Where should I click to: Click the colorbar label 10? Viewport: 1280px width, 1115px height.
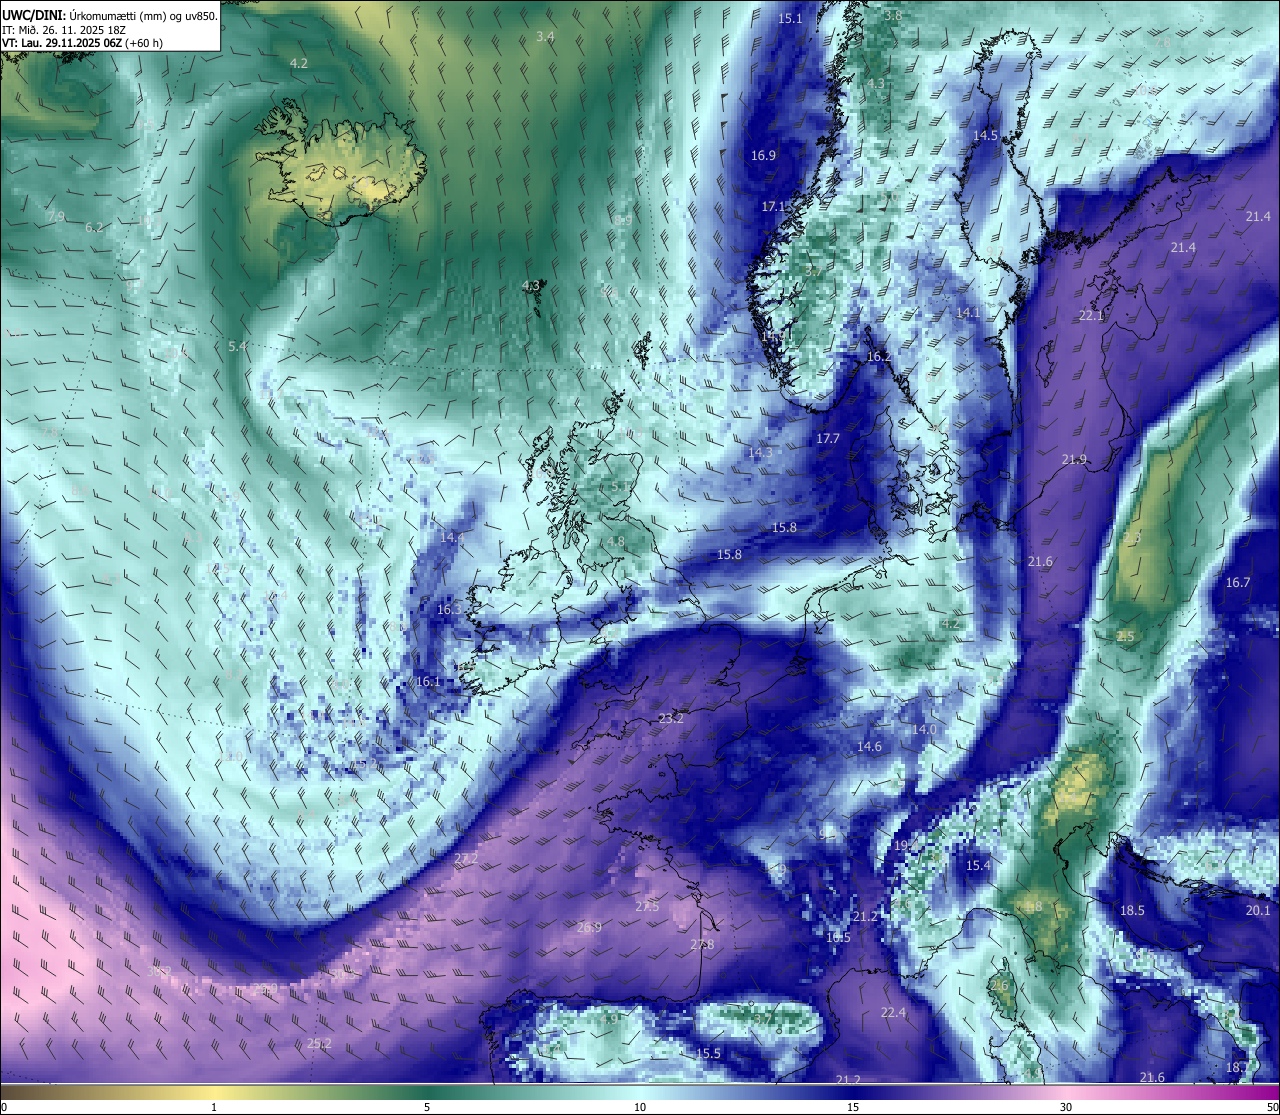(640, 1107)
